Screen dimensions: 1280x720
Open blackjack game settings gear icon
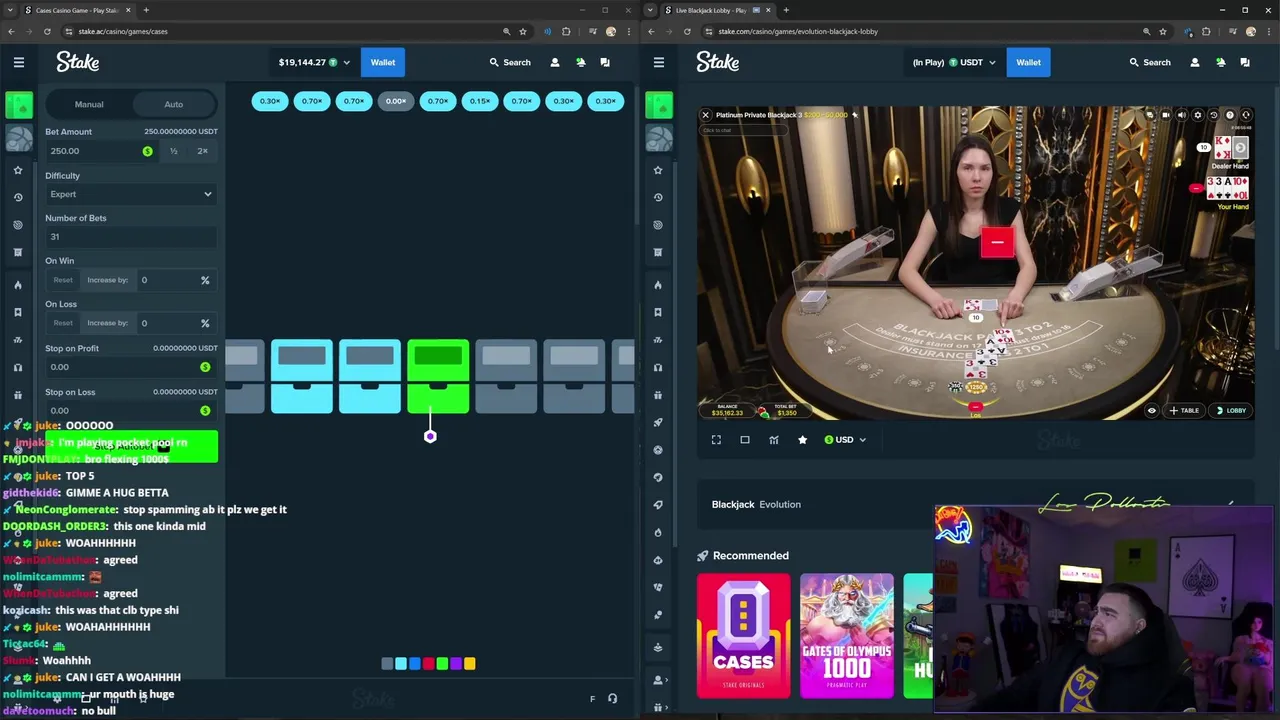coord(1198,115)
